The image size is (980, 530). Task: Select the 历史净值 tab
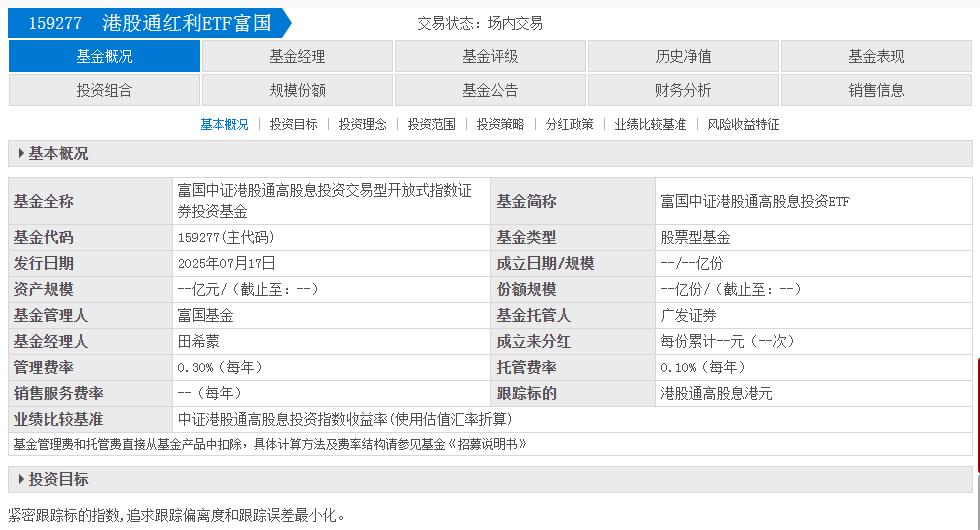pyautogui.click(x=684, y=56)
